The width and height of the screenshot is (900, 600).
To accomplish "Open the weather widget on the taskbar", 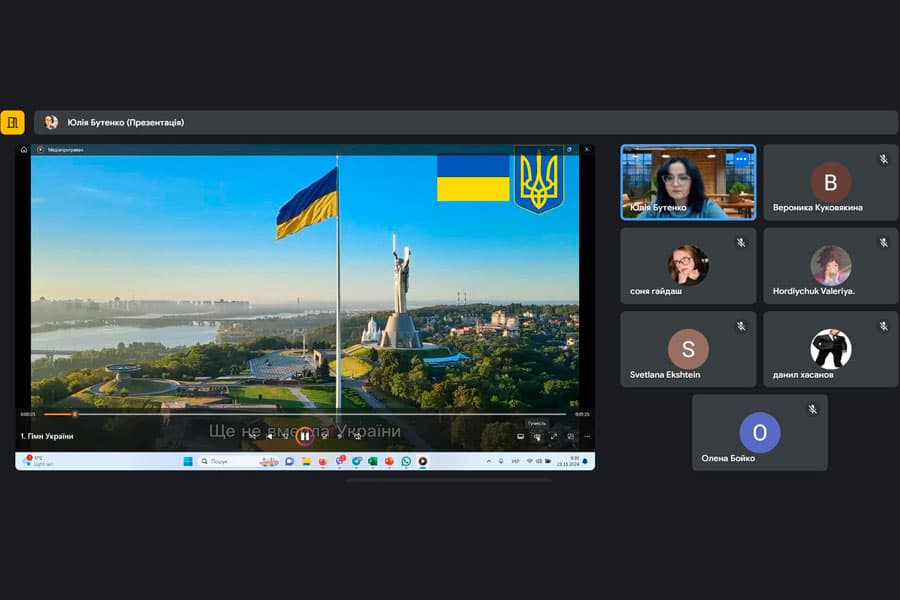I will [38, 461].
